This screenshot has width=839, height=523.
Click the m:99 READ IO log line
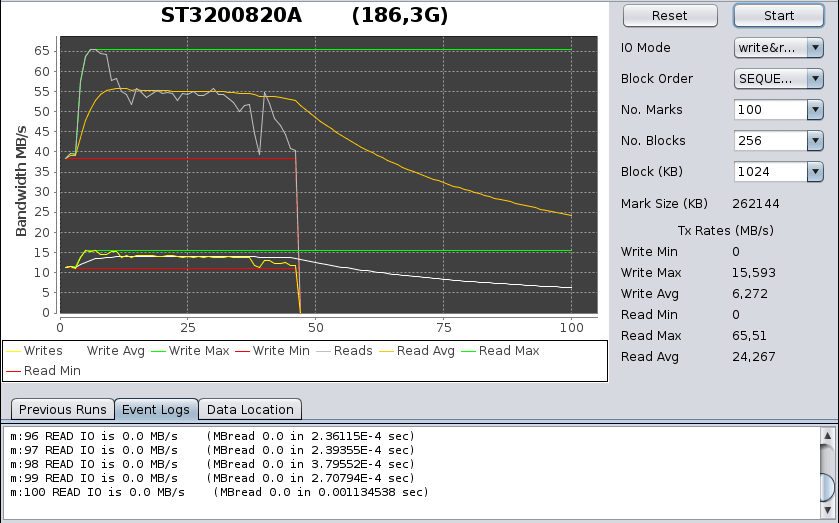[212, 478]
